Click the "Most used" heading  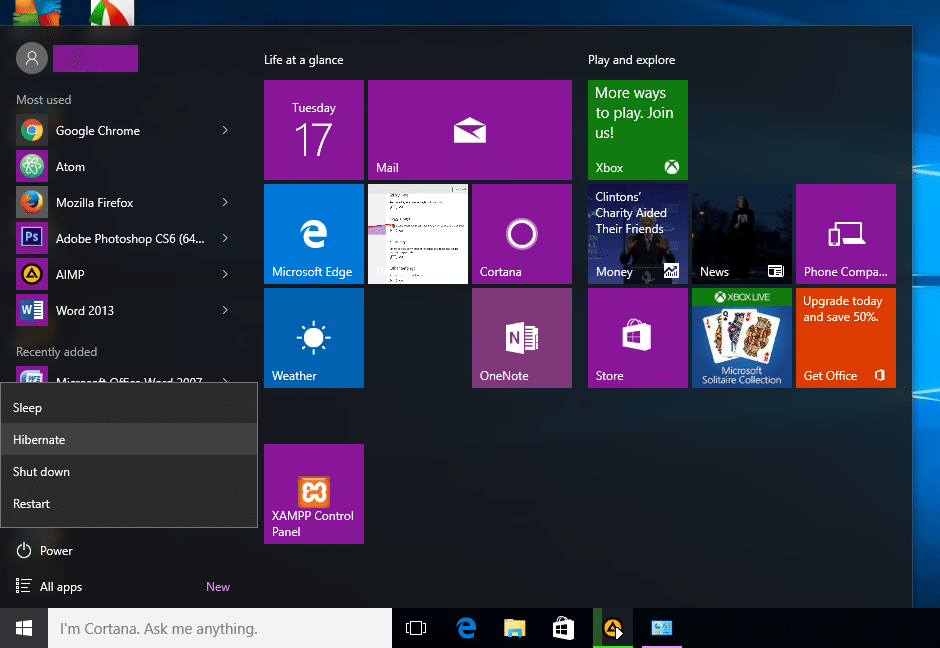[x=43, y=100]
